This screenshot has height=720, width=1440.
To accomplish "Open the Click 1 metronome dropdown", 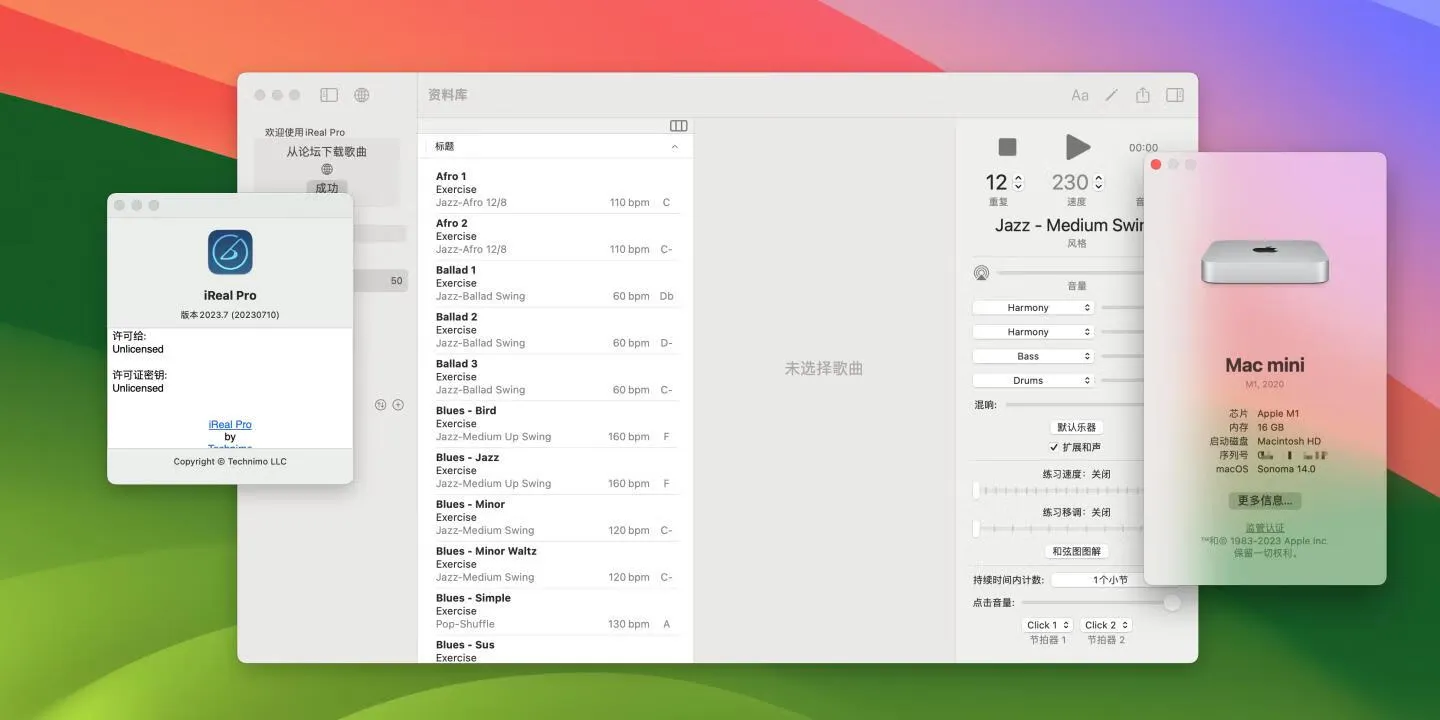I will (1048, 625).
